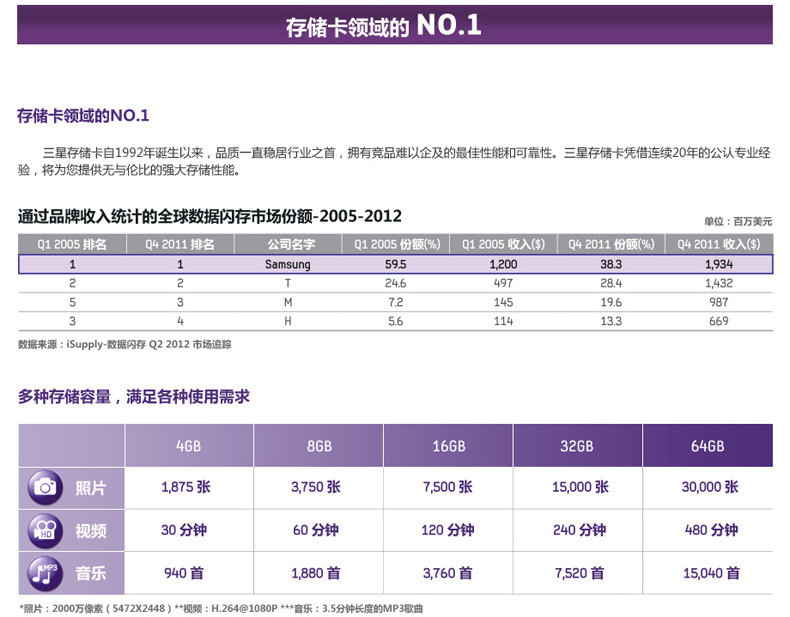Click the 15,040 首 song count

(711, 573)
